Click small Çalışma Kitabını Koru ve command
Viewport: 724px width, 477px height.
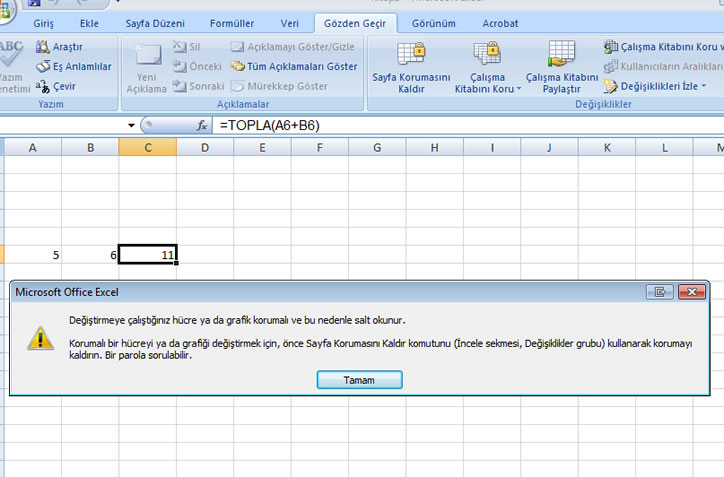pyautogui.click(x=664, y=47)
